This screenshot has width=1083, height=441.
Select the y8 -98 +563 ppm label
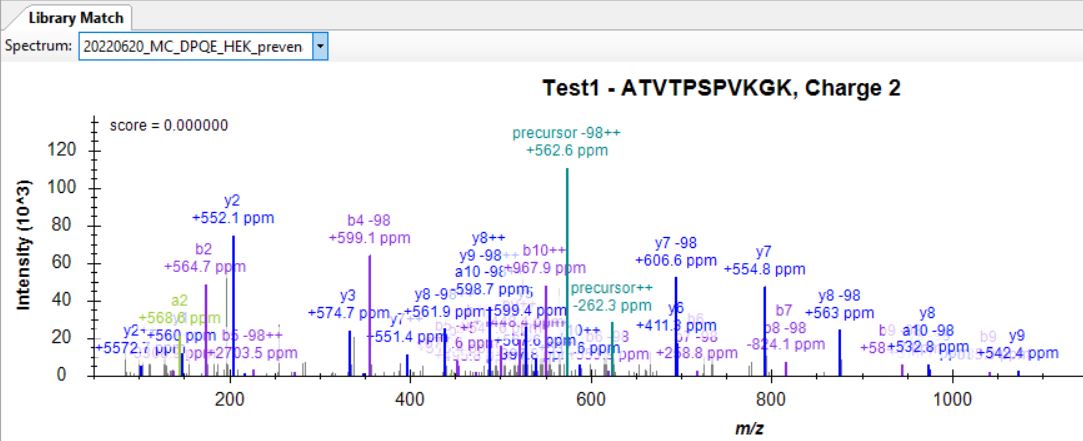[x=839, y=303]
